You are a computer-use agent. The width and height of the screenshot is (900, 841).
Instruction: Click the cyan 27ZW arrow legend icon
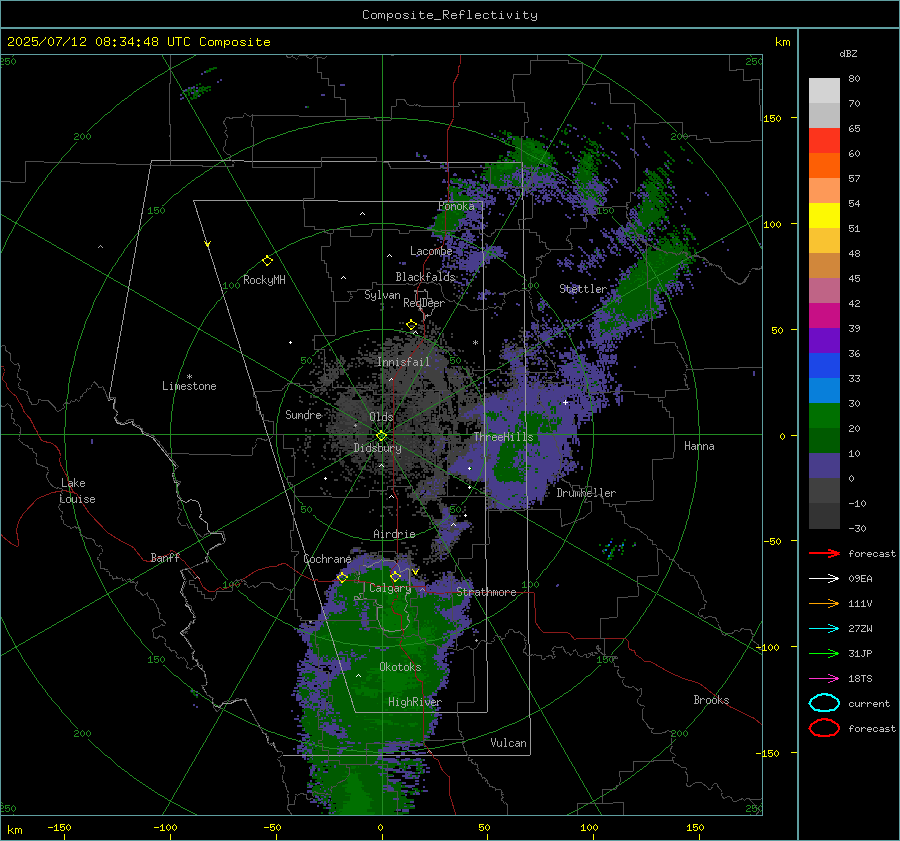[824, 629]
